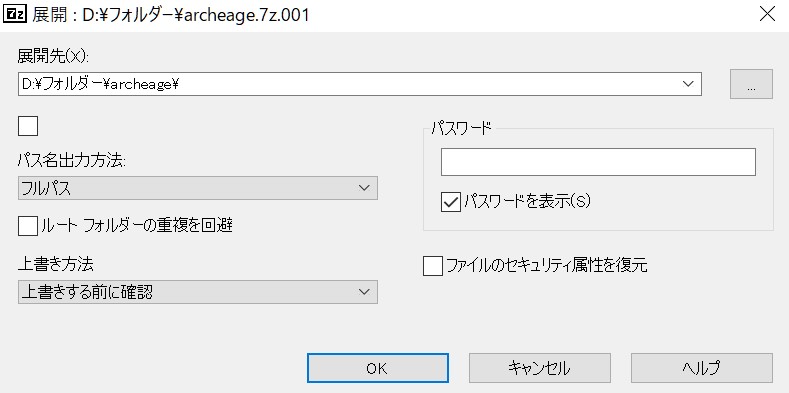Click the 展開先(X): label
This screenshot has width=789, height=393.
(53, 57)
